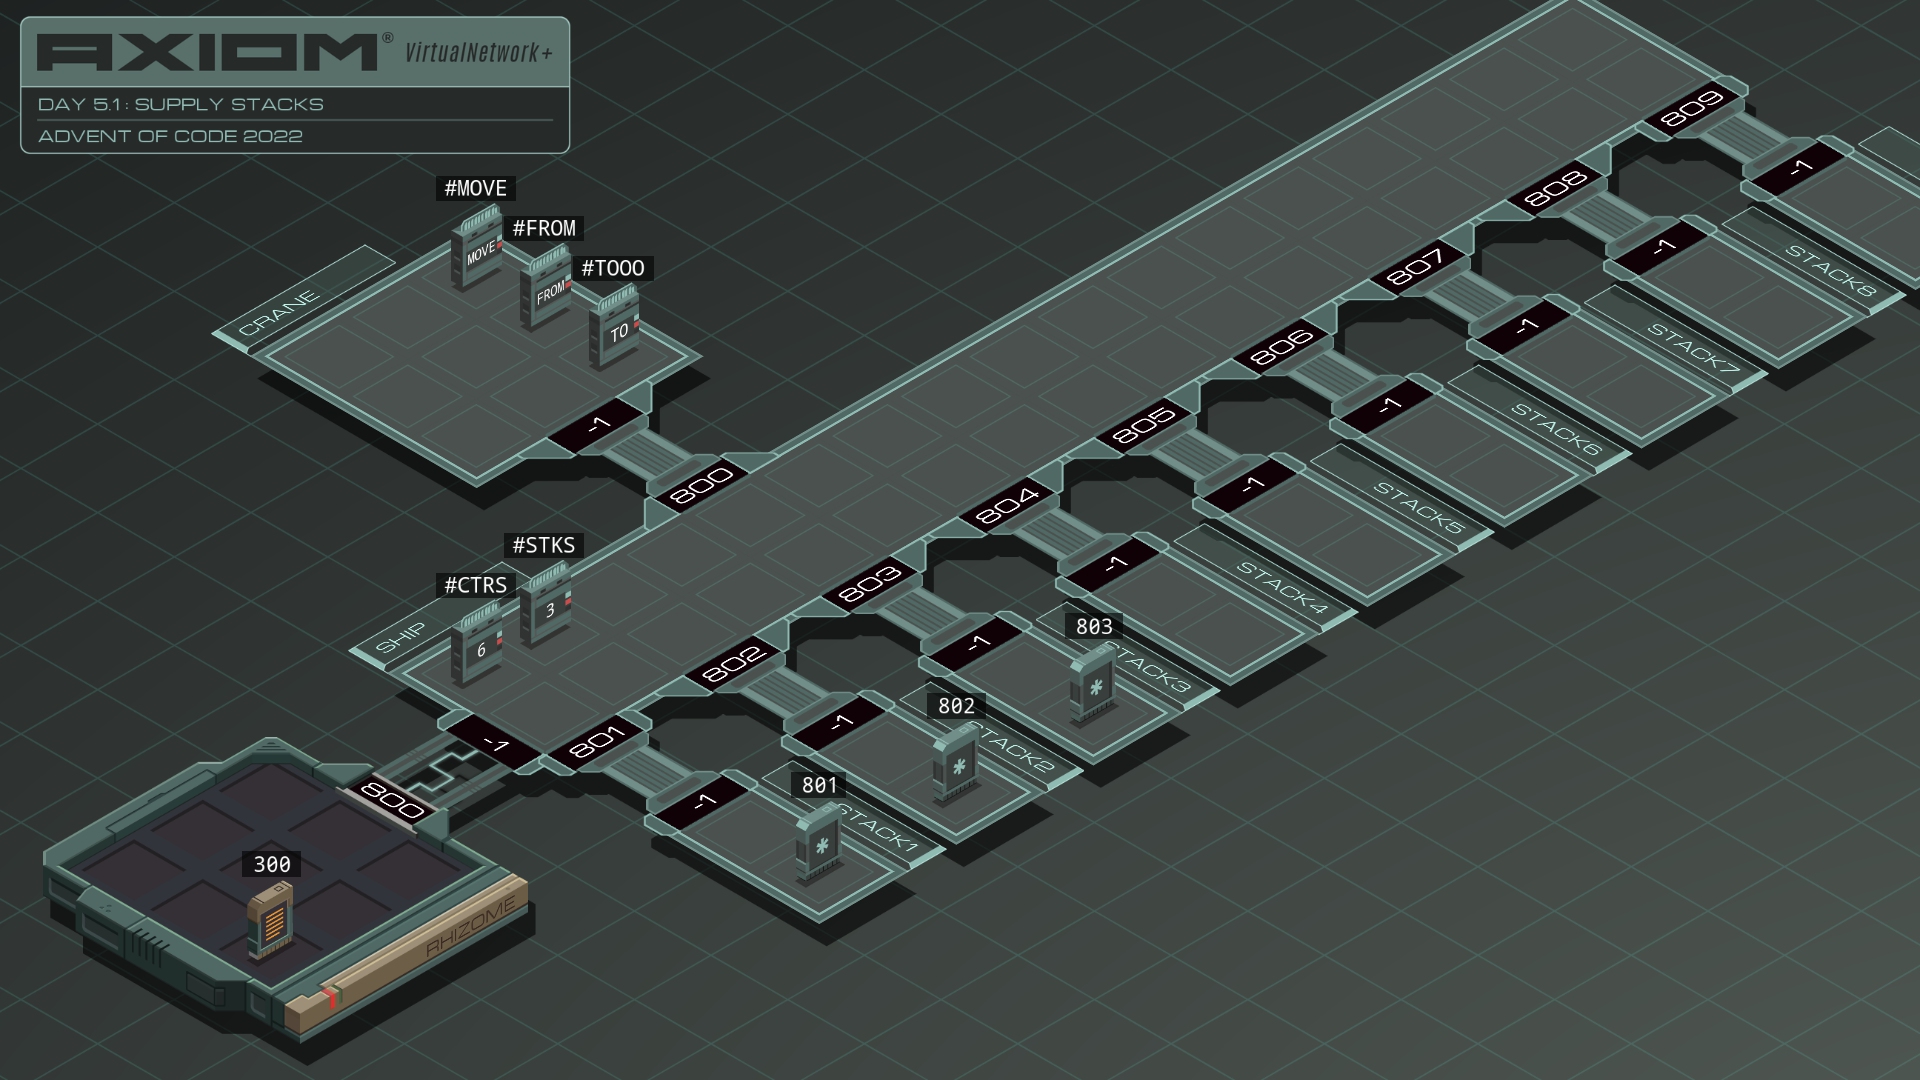Viewport: 1920px width, 1080px height.
Task: Select file 802 in STACK2
Action: [956, 764]
